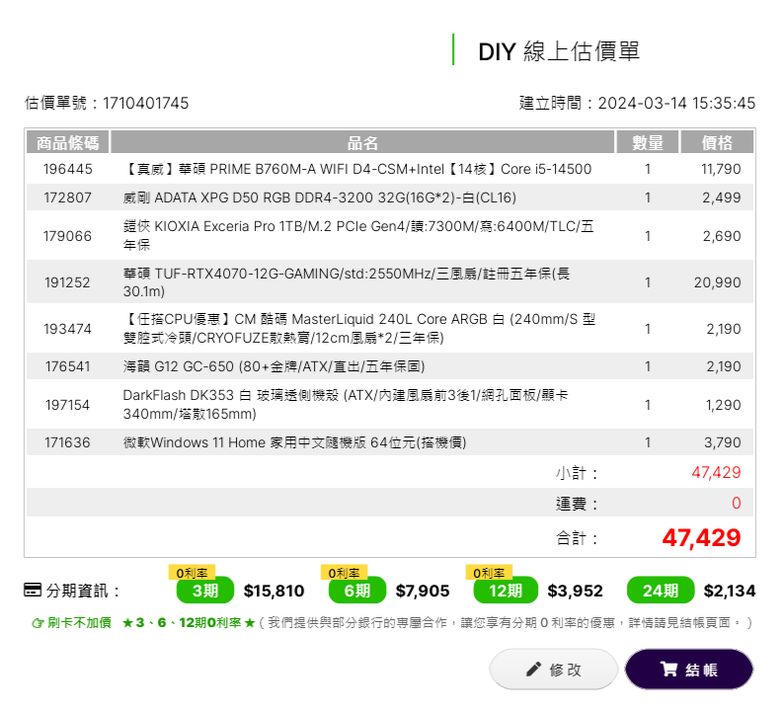Click the 品名 column header
The height and width of the screenshot is (714, 780).
click(362, 143)
